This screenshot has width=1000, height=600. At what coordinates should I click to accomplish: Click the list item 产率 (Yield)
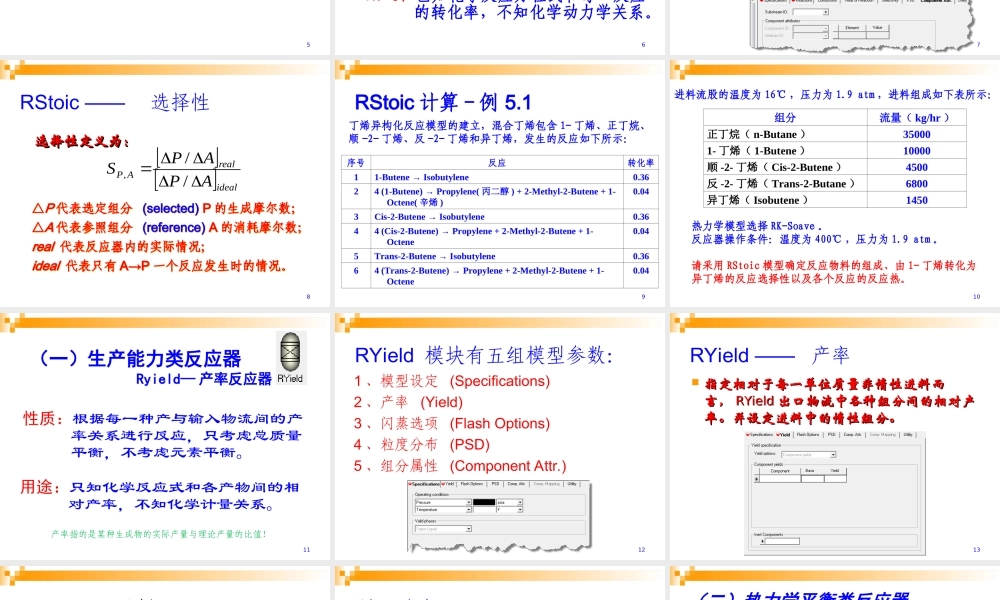tap(409, 402)
